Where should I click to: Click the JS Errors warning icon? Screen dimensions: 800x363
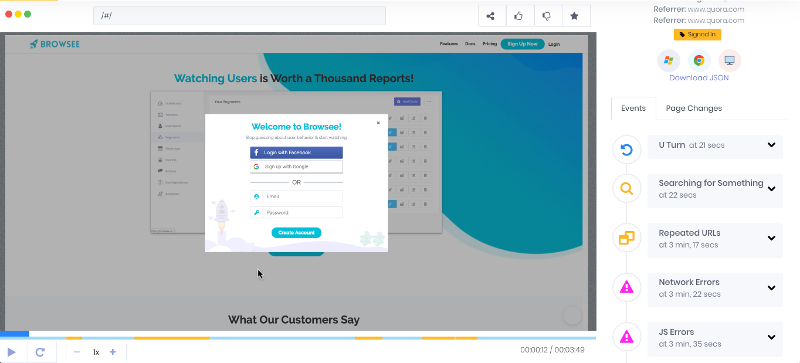(627, 337)
